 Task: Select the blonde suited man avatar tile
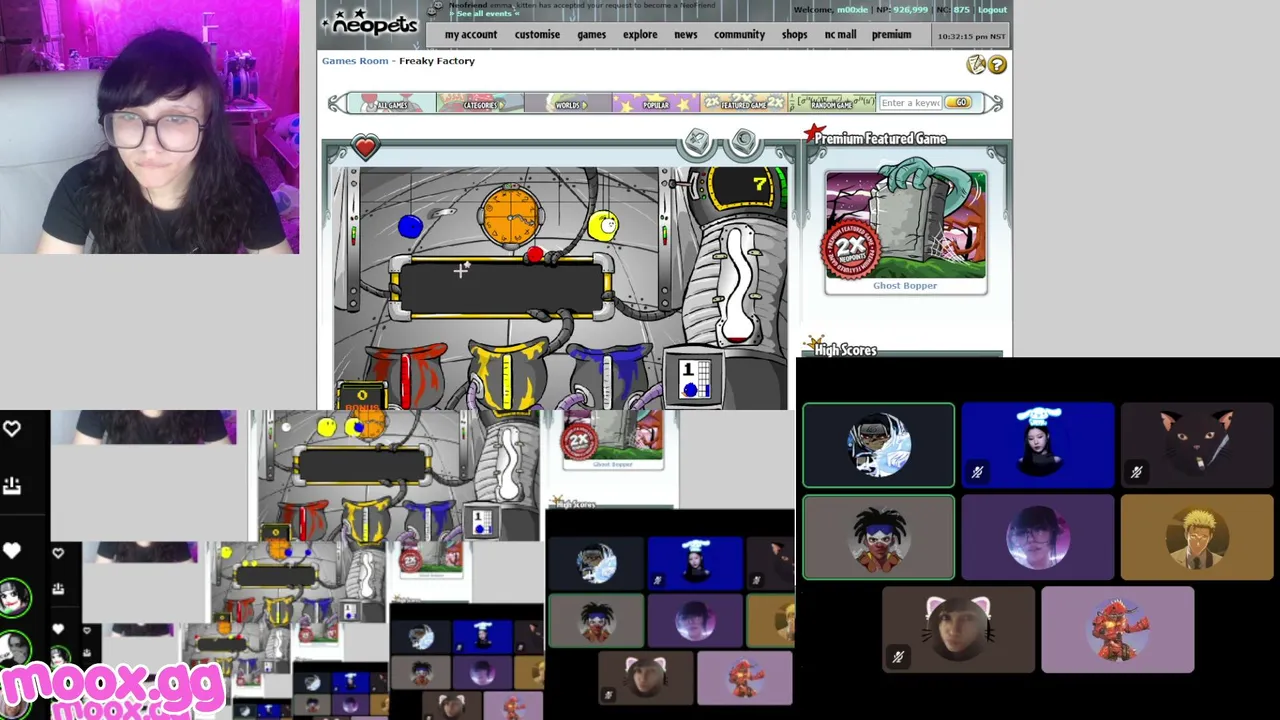[1197, 538]
